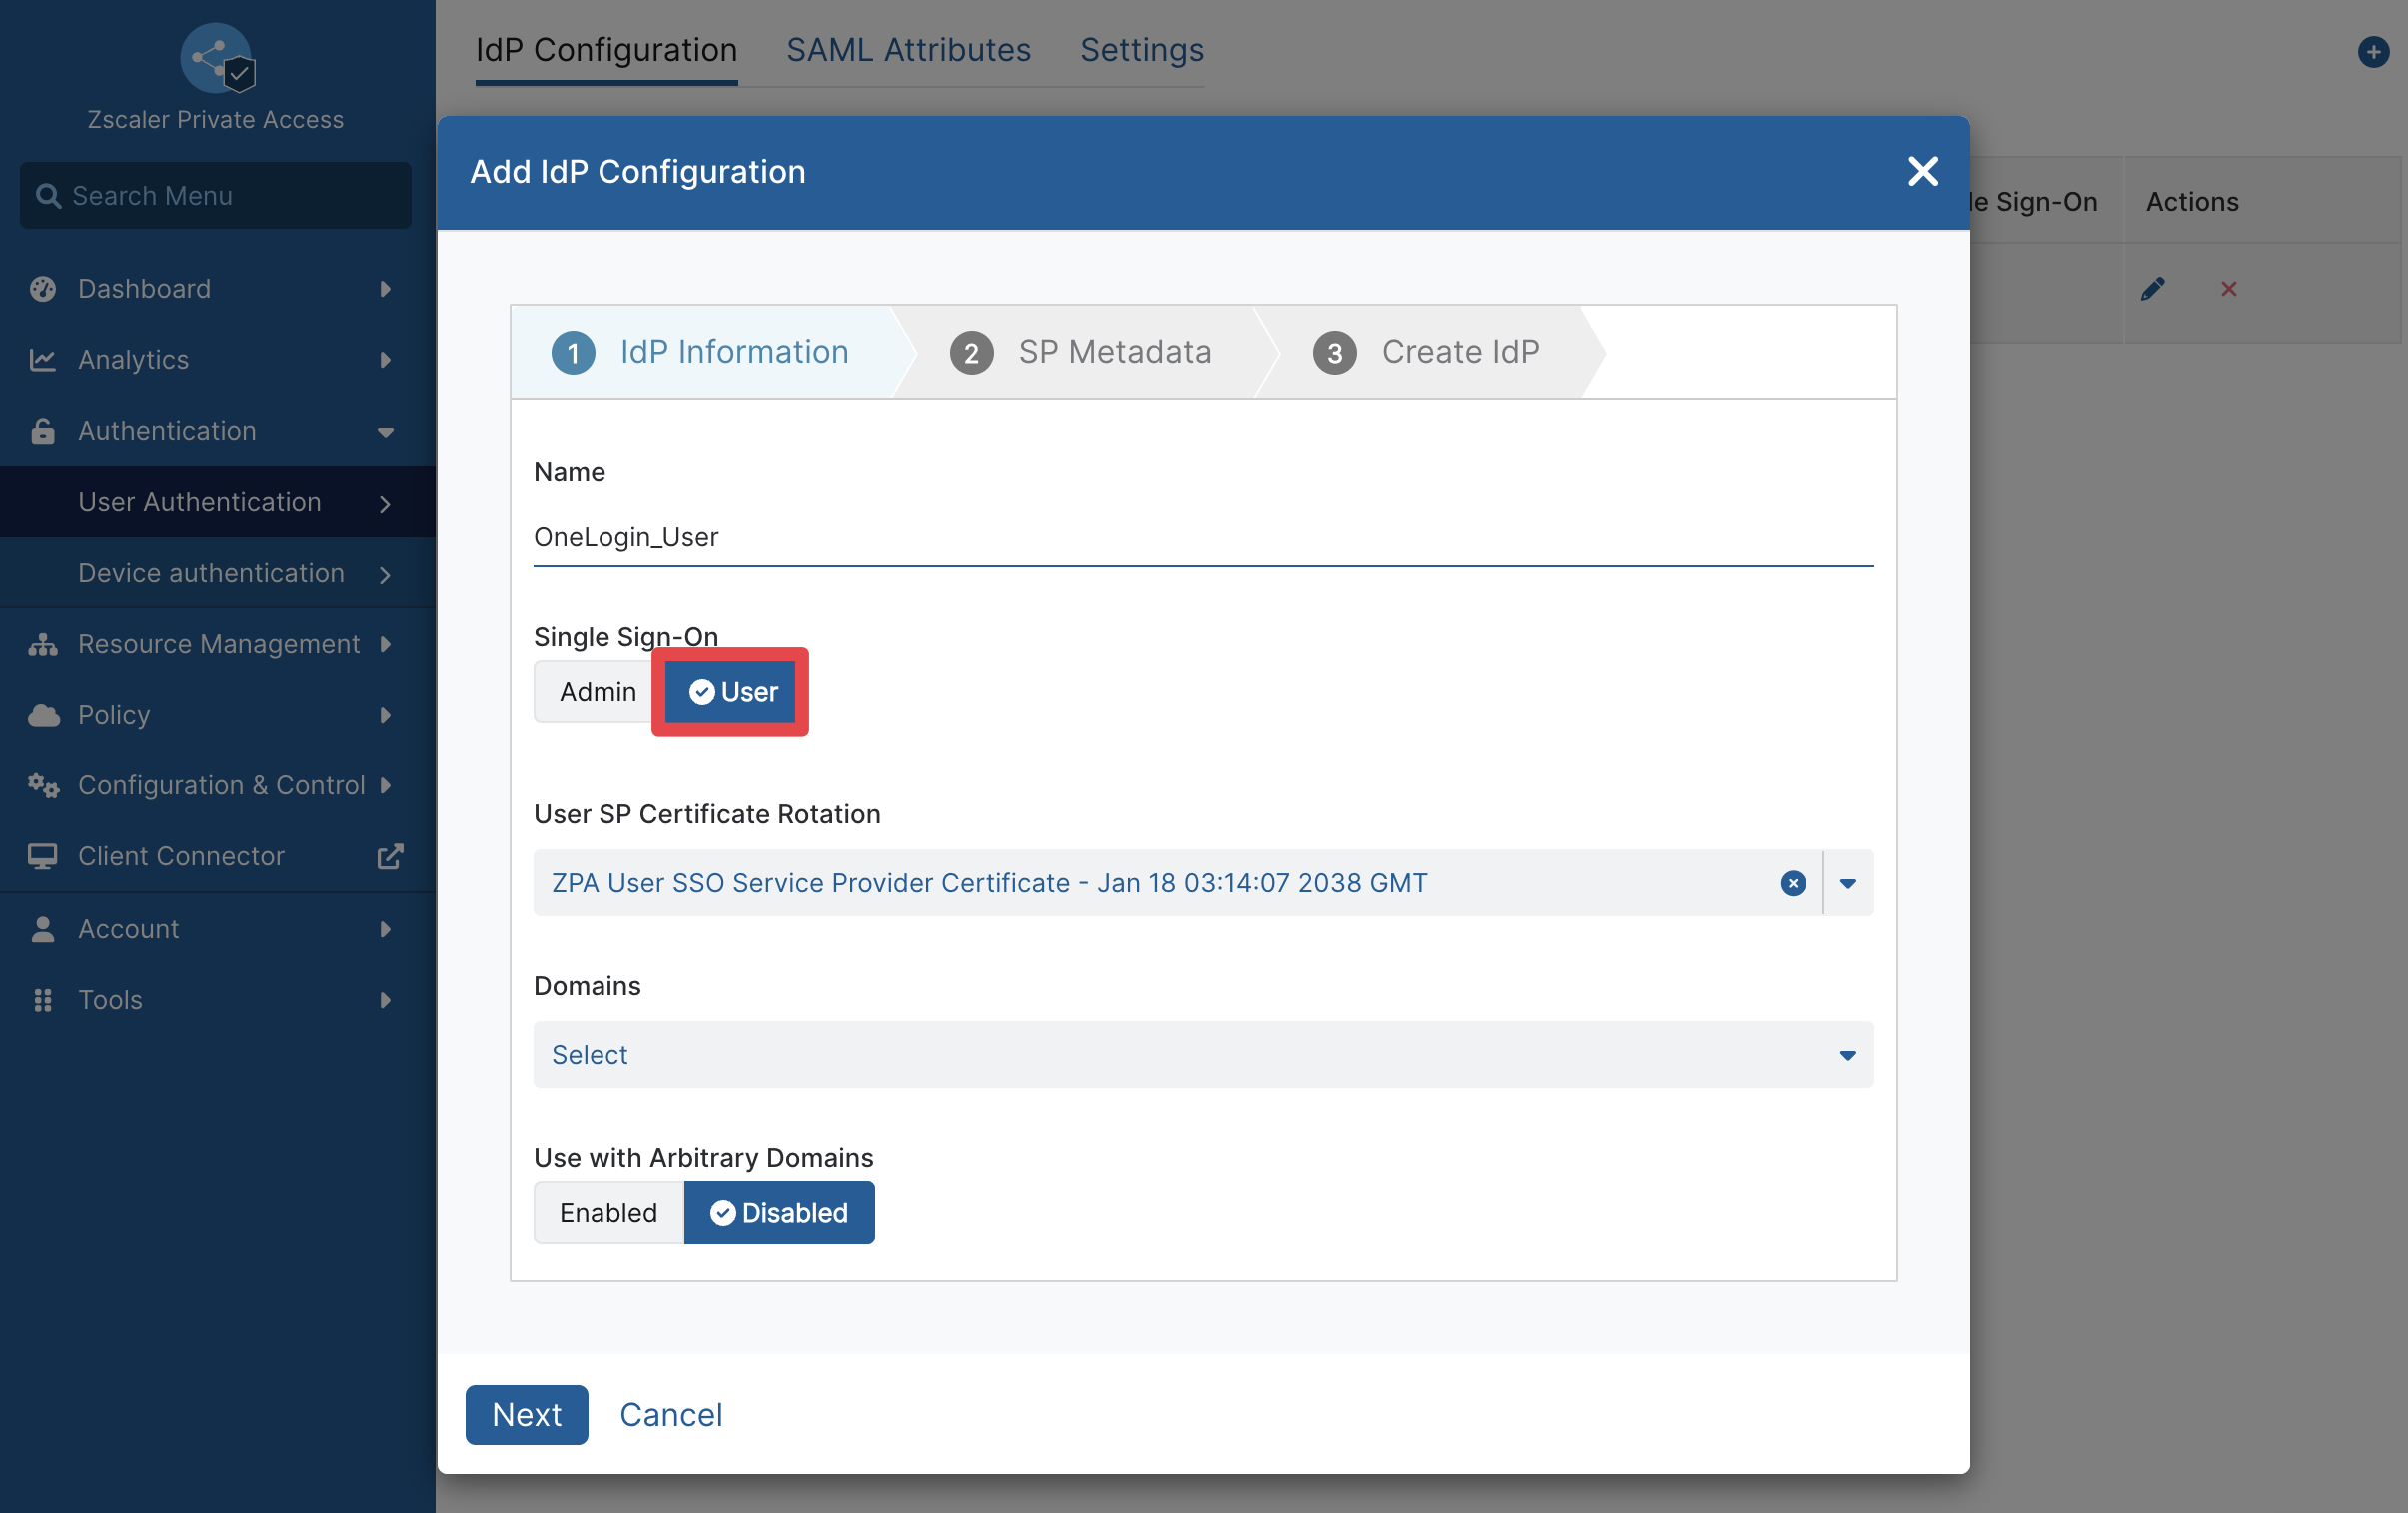
Task: Click the Name input field
Action: 1203,537
